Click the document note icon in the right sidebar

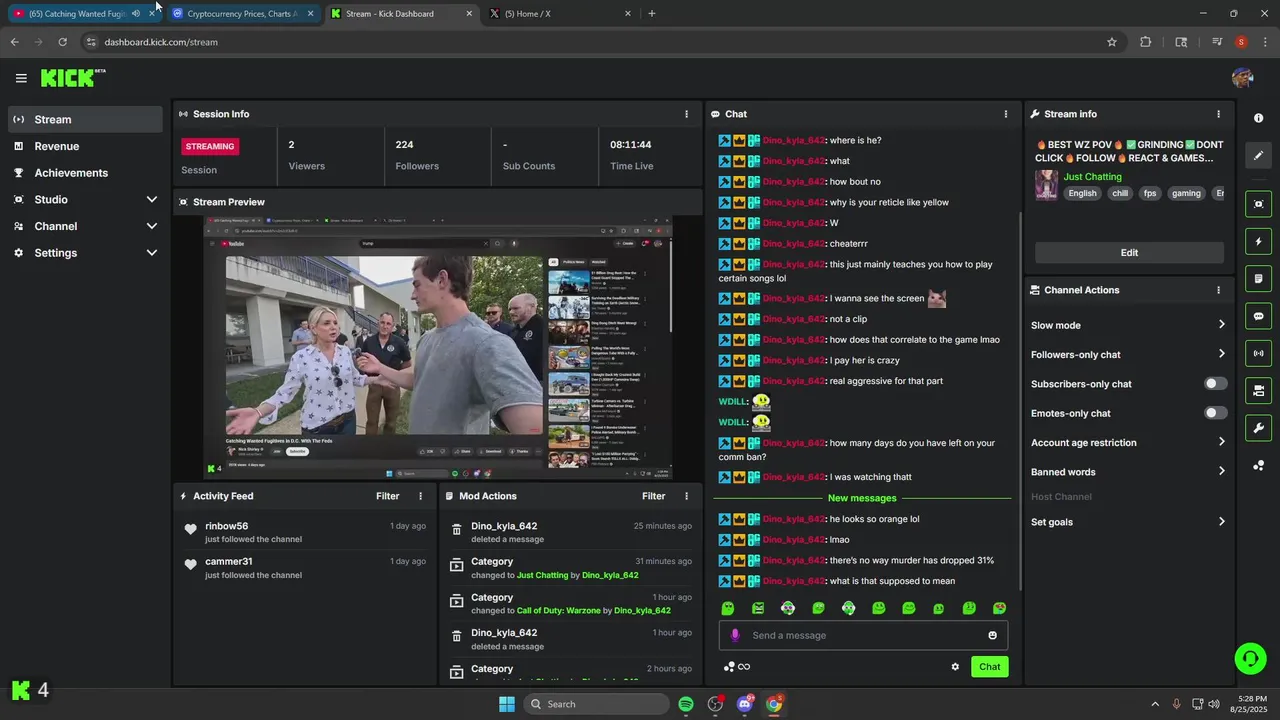coord(1258,278)
